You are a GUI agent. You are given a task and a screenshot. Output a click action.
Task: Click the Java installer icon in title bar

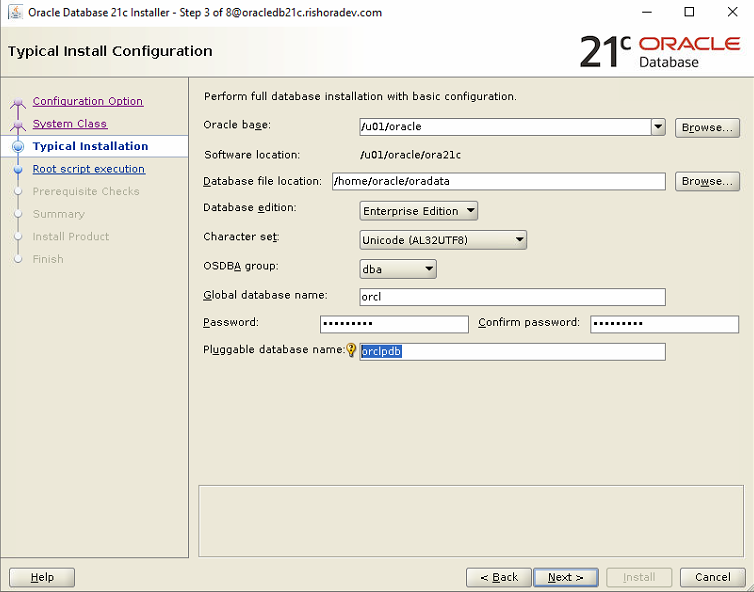pyautogui.click(x=15, y=12)
